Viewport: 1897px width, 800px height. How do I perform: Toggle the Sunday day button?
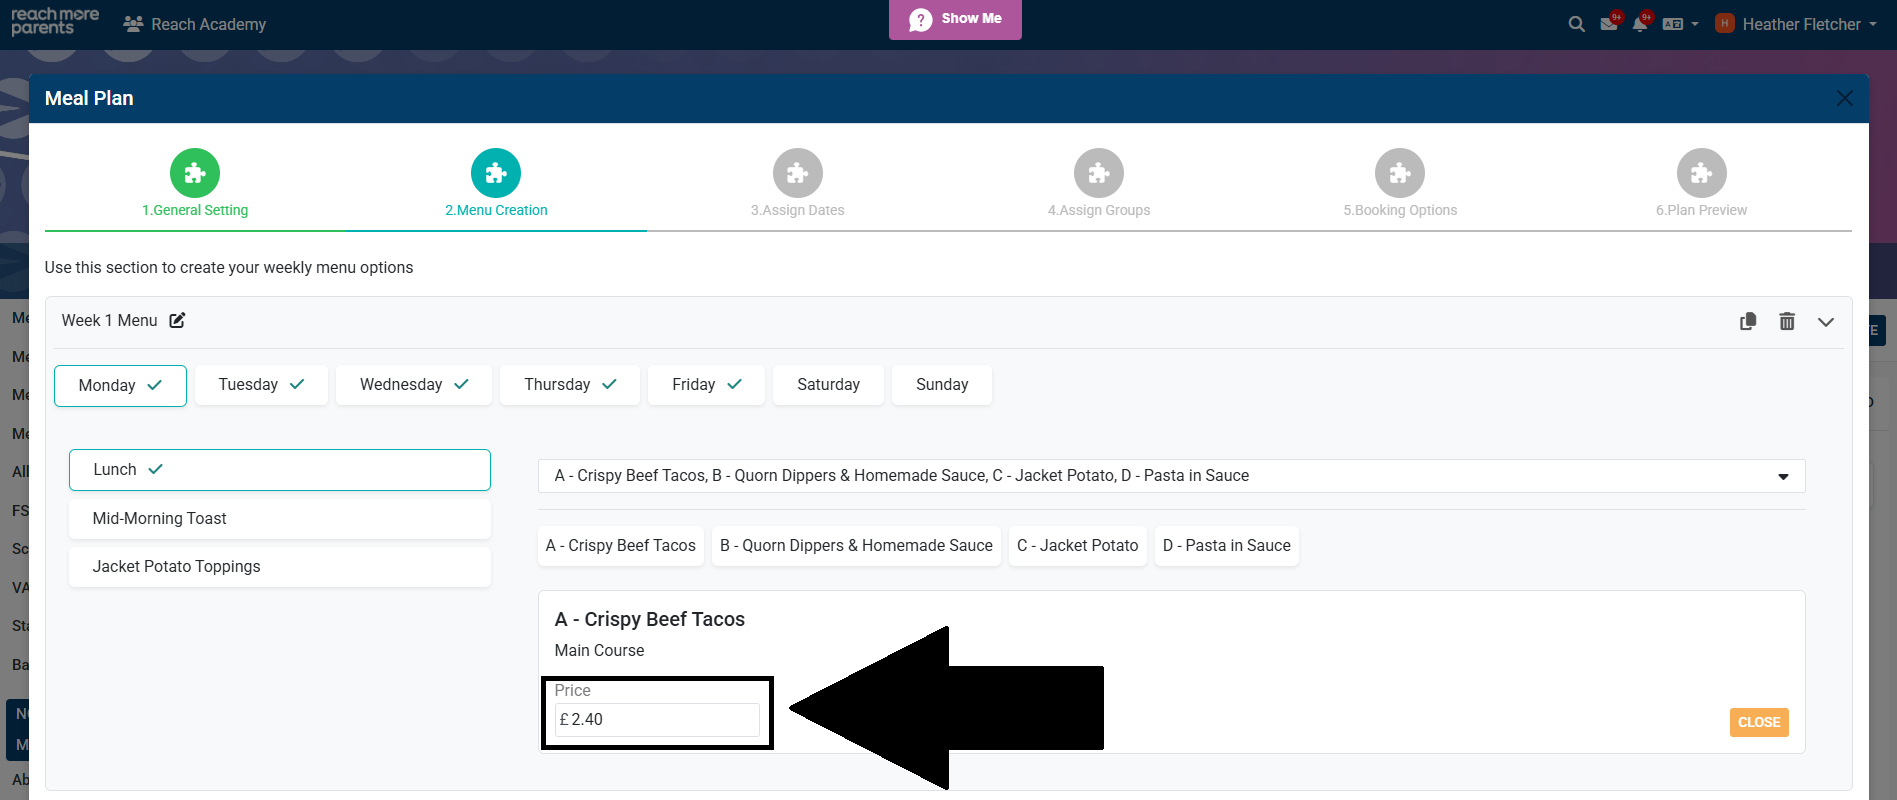point(942,385)
